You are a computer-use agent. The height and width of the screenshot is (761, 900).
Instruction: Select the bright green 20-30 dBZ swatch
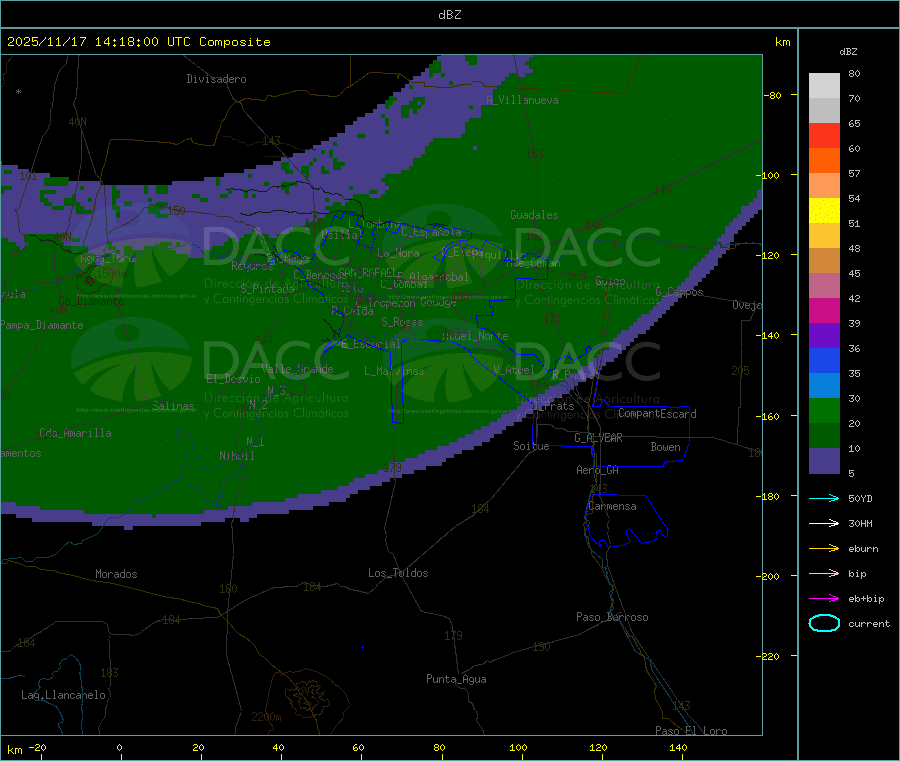(824, 411)
